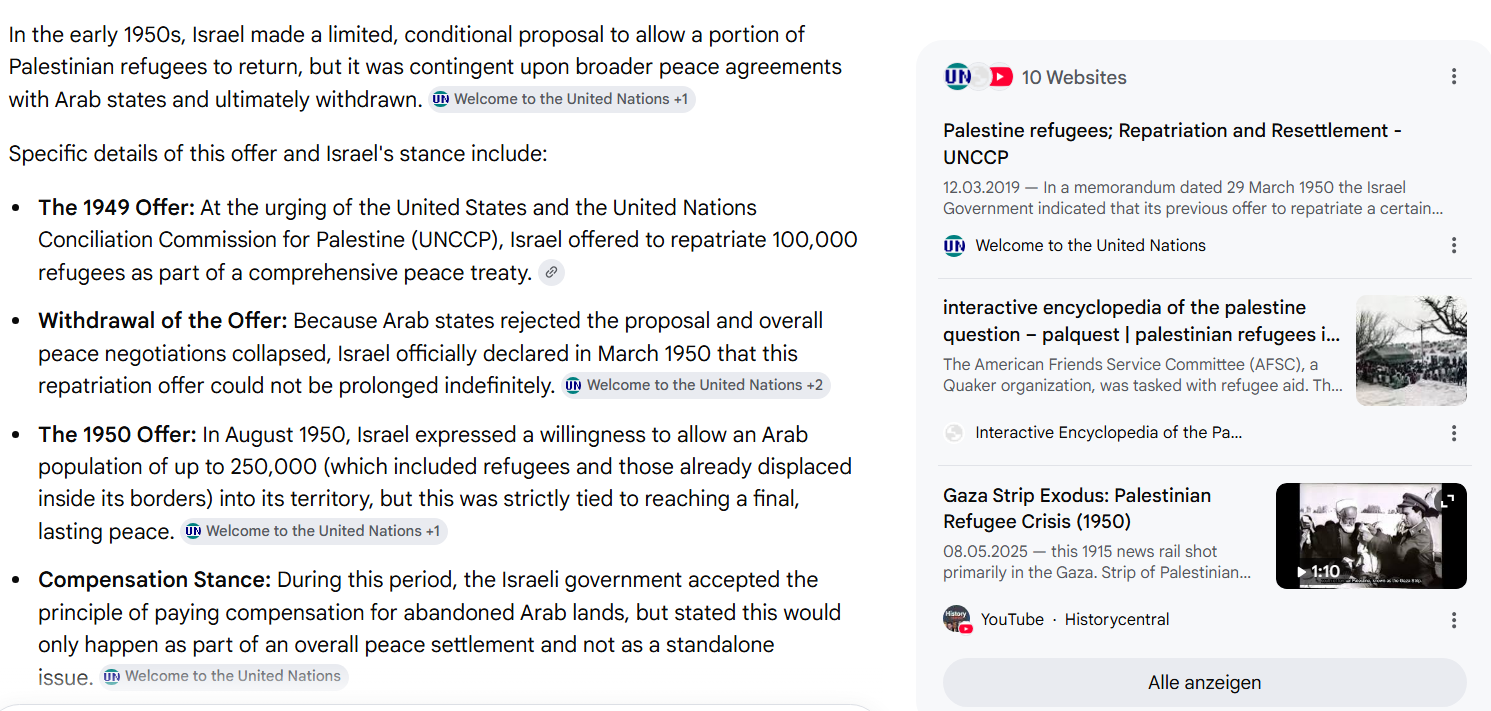Click the citation chip in the Compensation Stance bullet
Screen dimensions: 1491x711
[224, 676]
